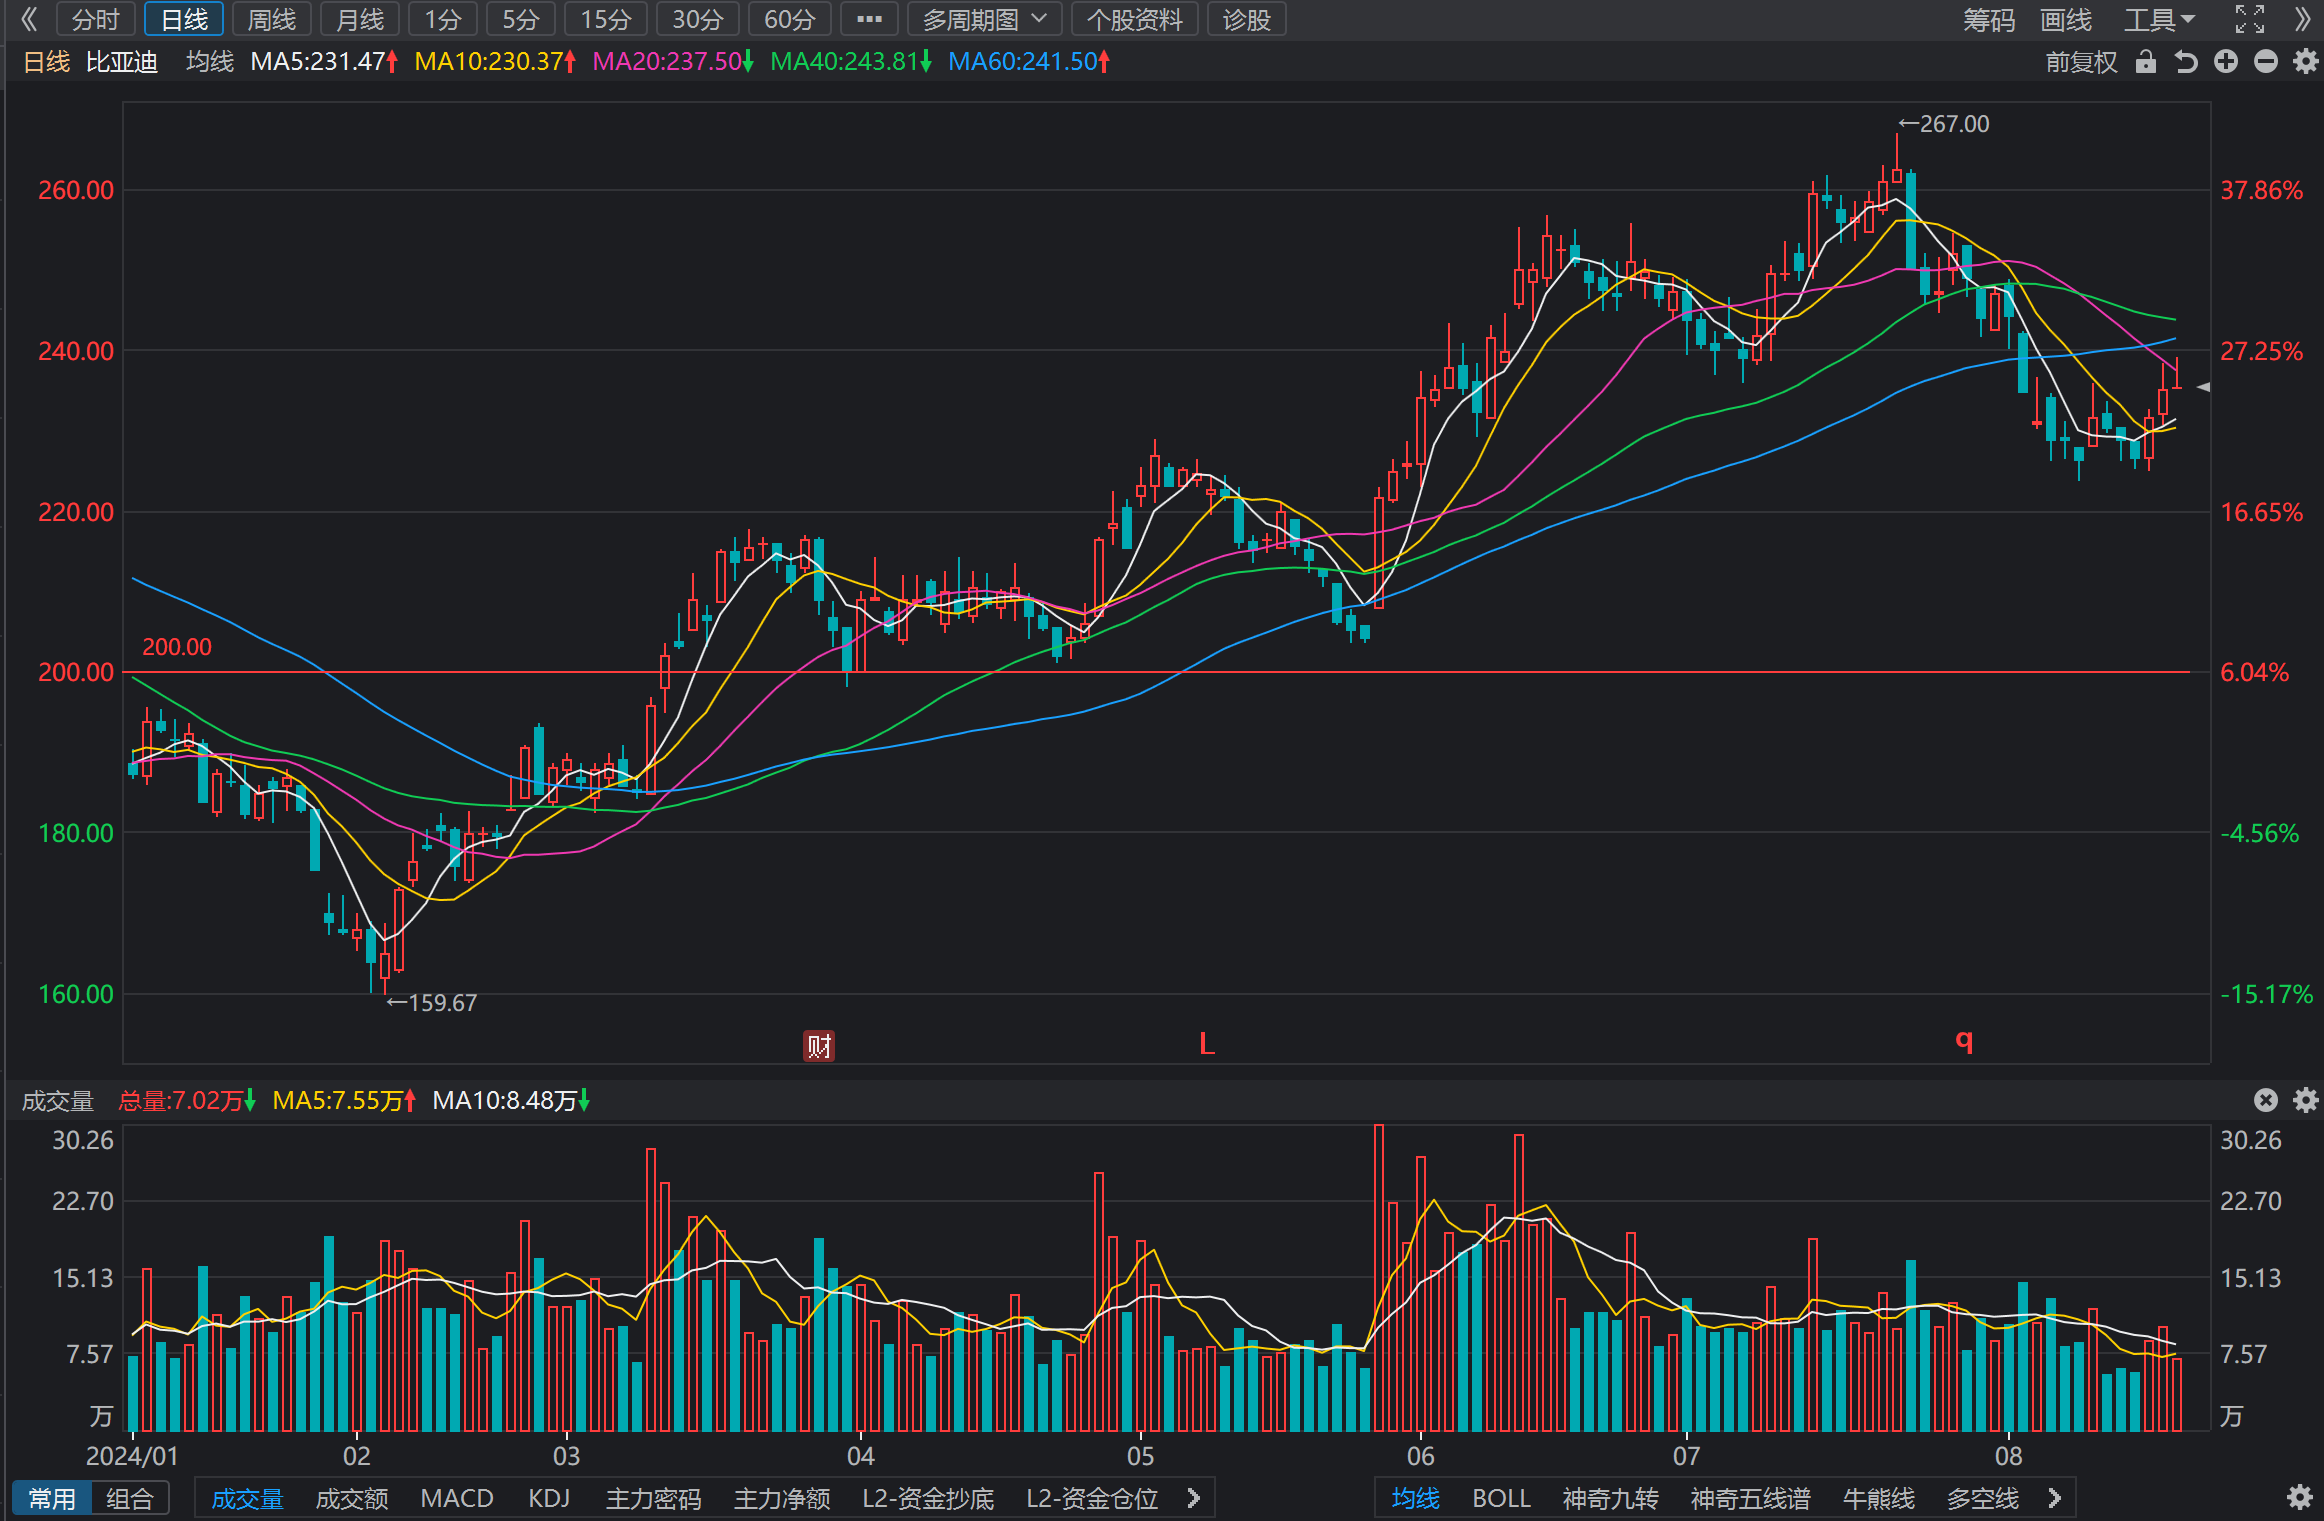2324x1521 pixels.
Task: Collapse left panel with double chevron
Action: [x=29, y=19]
